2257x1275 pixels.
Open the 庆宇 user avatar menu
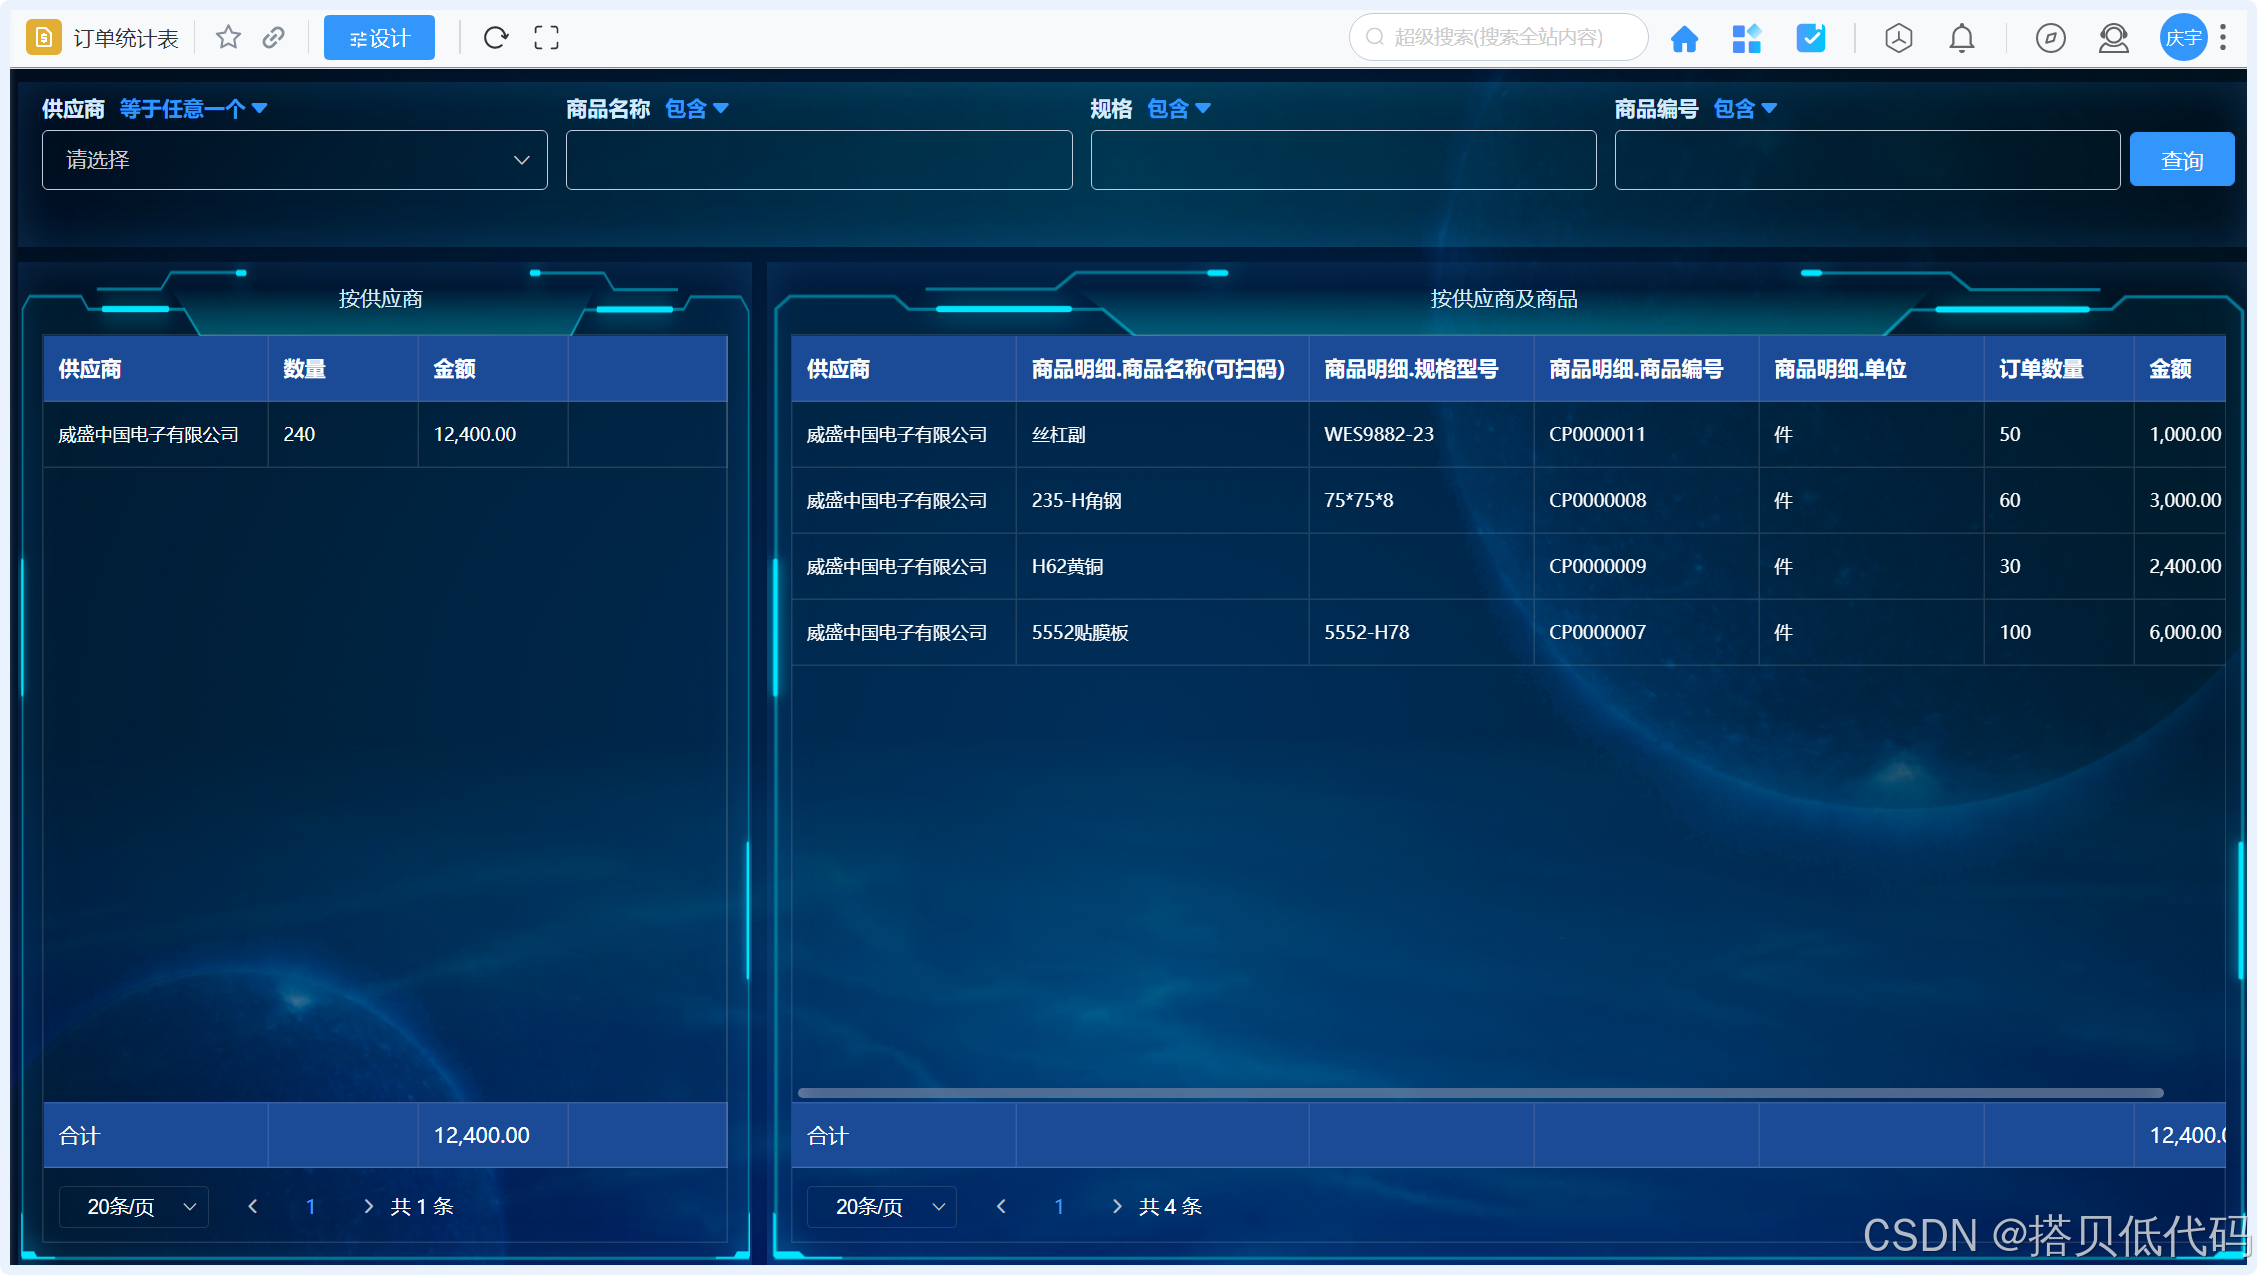[2182, 38]
